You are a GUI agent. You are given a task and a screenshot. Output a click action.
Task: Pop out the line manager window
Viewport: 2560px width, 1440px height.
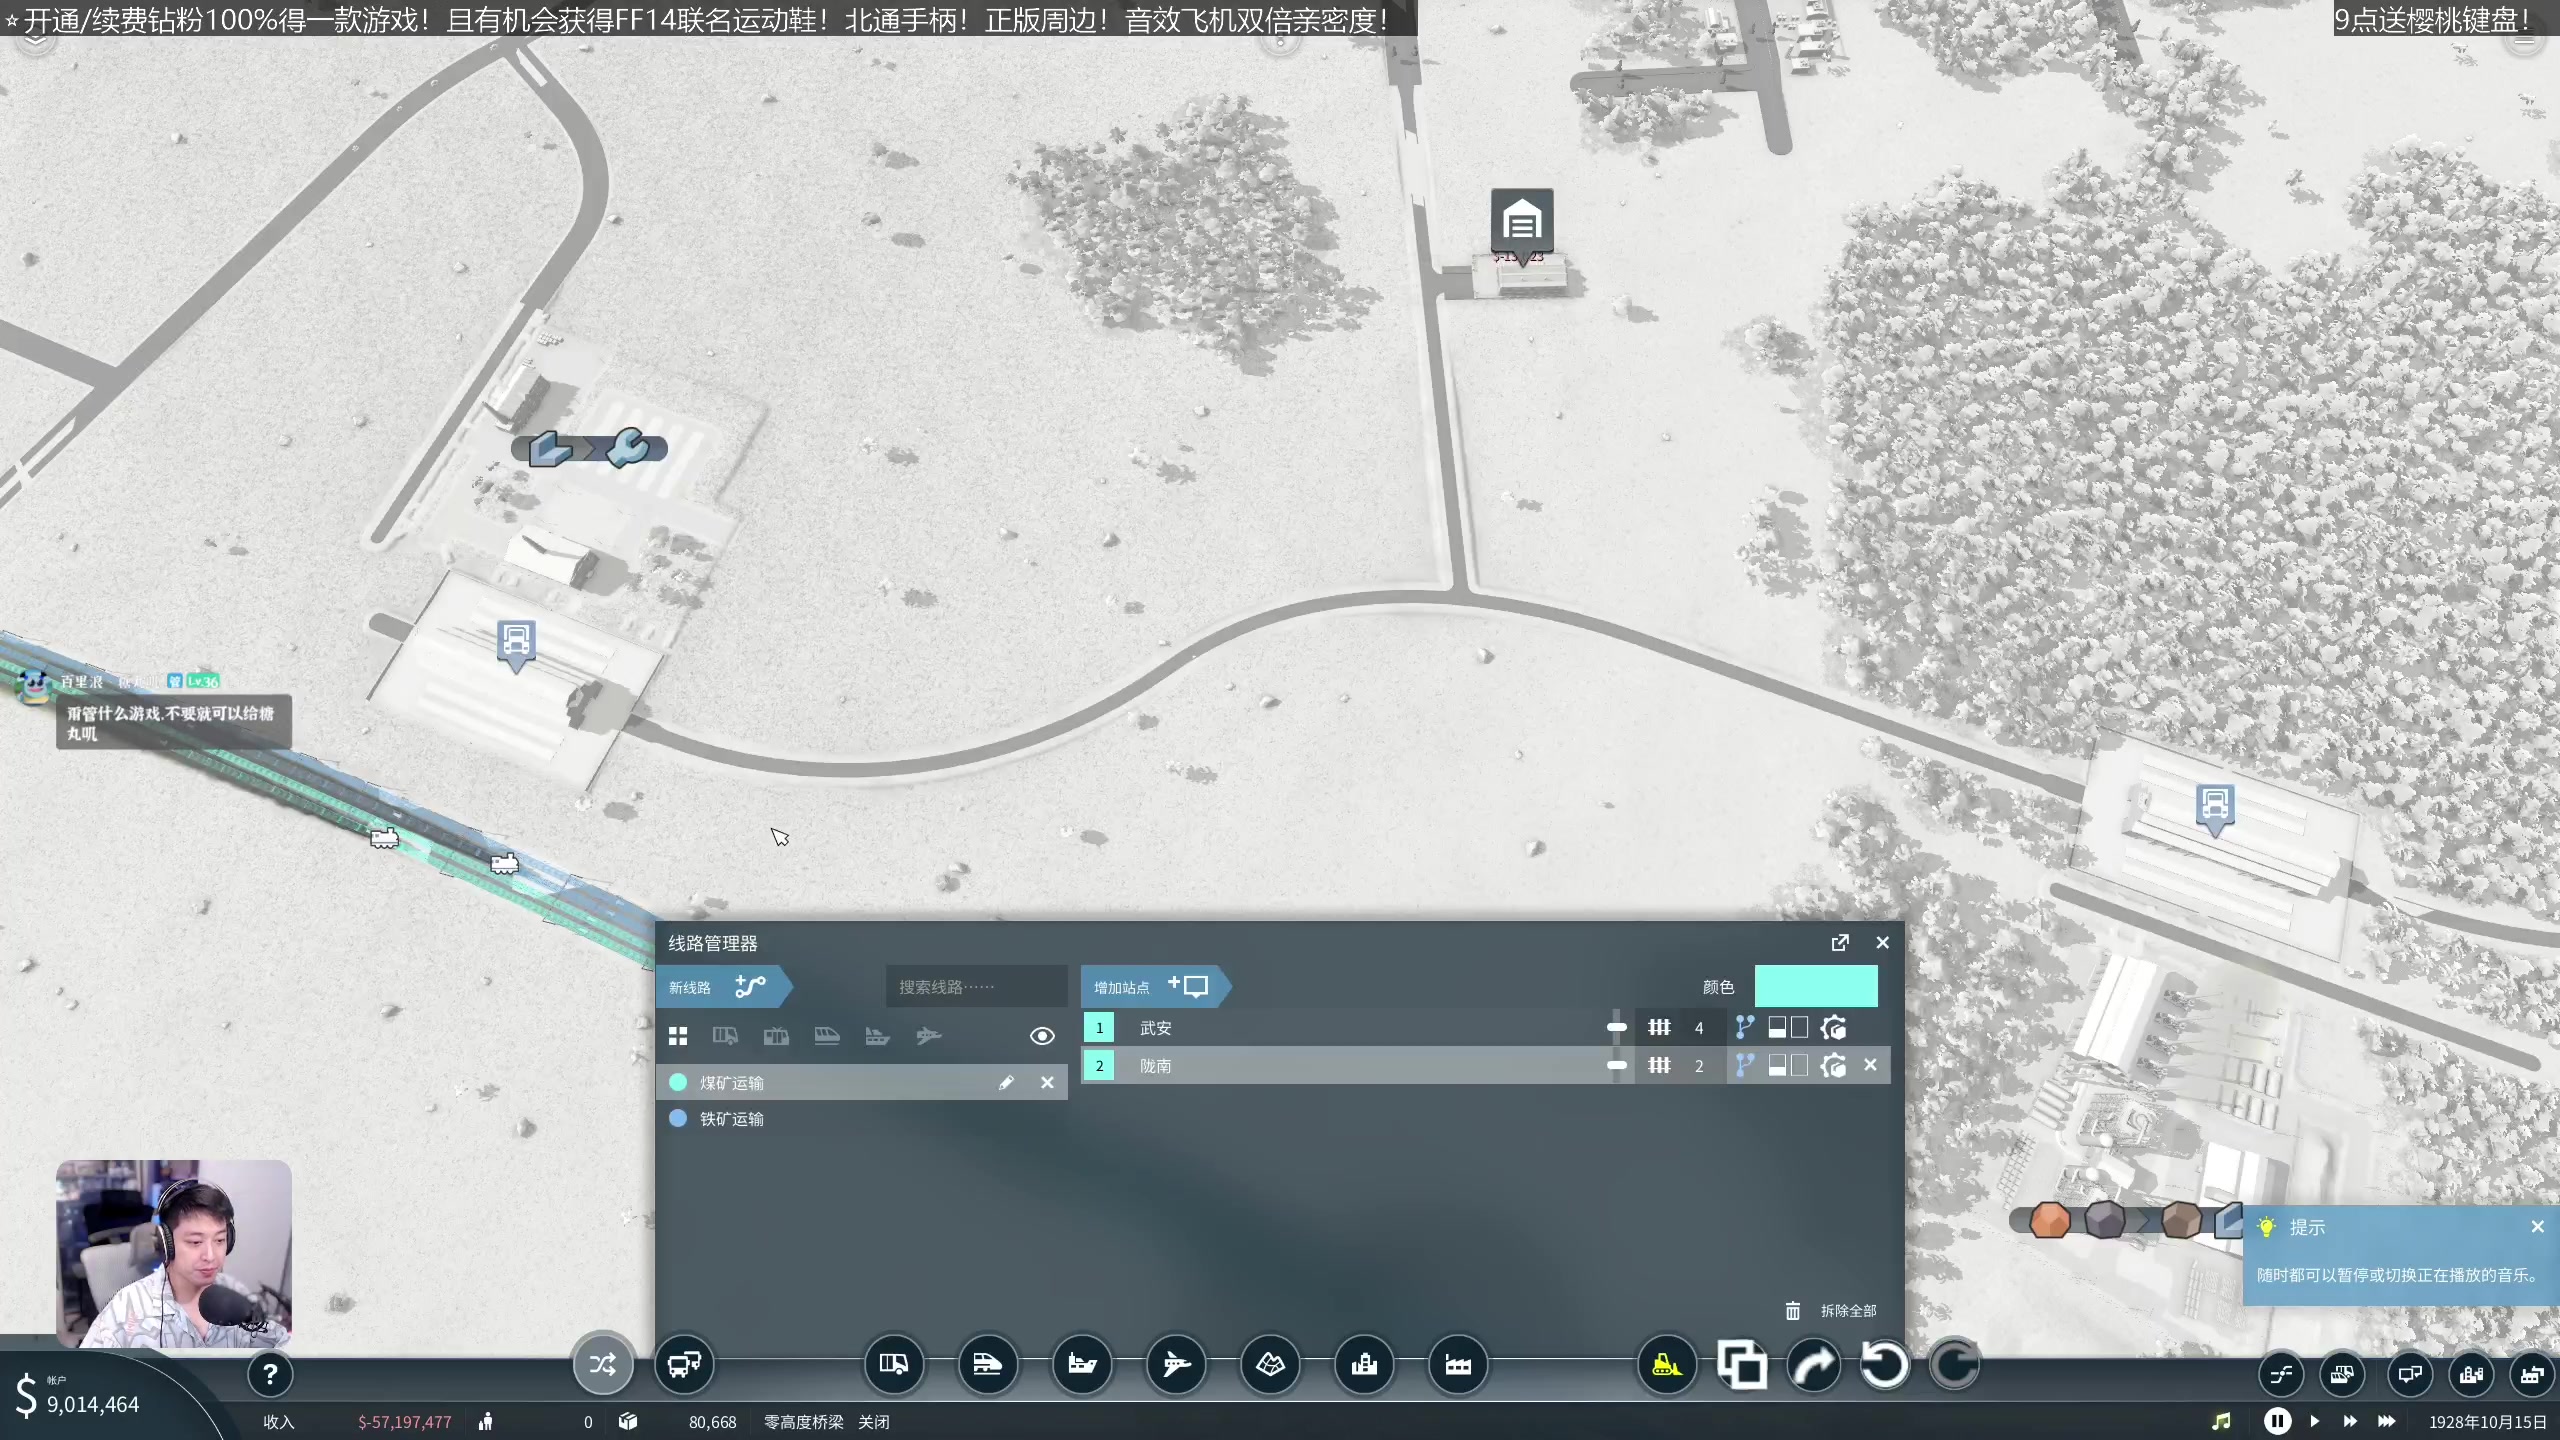point(1840,942)
